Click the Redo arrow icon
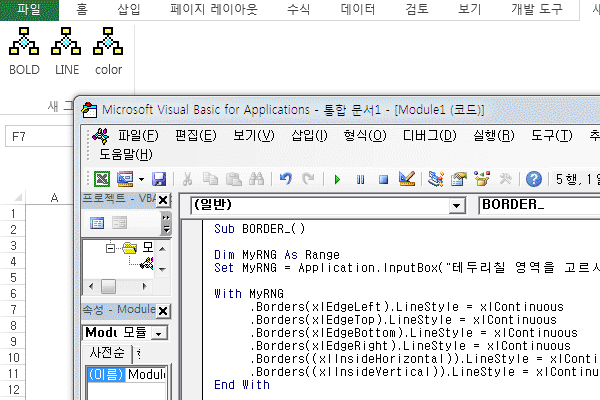The width and height of the screenshot is (600, 400). [308, 179]
